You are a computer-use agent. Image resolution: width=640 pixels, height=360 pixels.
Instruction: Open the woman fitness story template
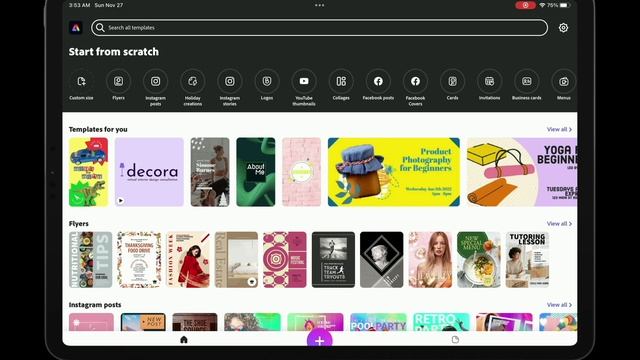(x=210, y=172)
